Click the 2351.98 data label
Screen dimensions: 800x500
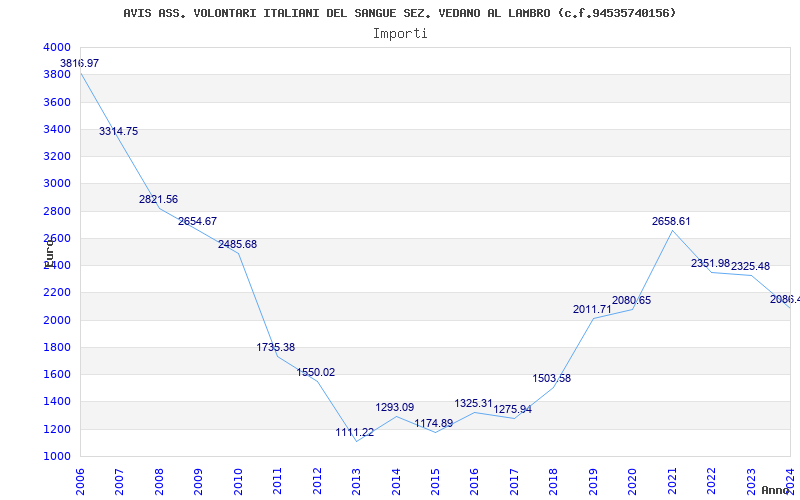pos(711,263)
